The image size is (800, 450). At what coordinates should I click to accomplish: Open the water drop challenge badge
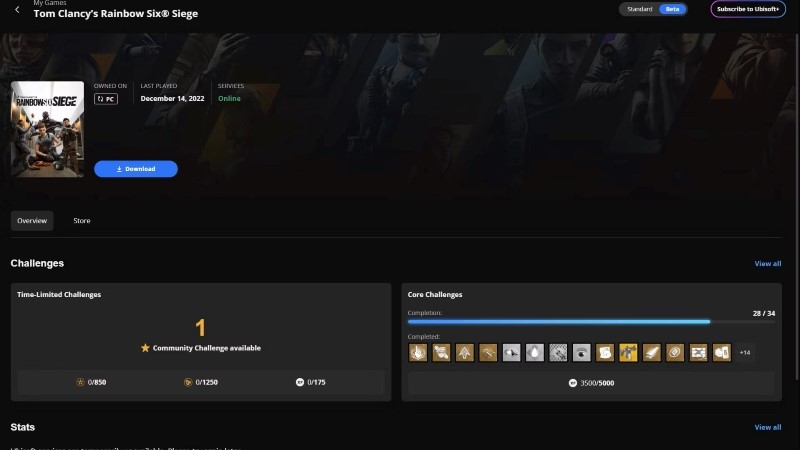click(x=535, y=353)
